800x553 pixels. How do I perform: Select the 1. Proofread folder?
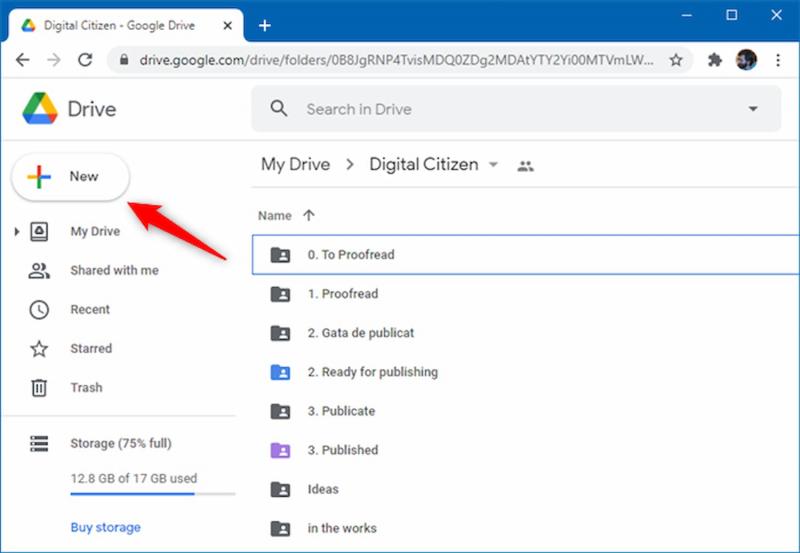(x=526, y=294)
